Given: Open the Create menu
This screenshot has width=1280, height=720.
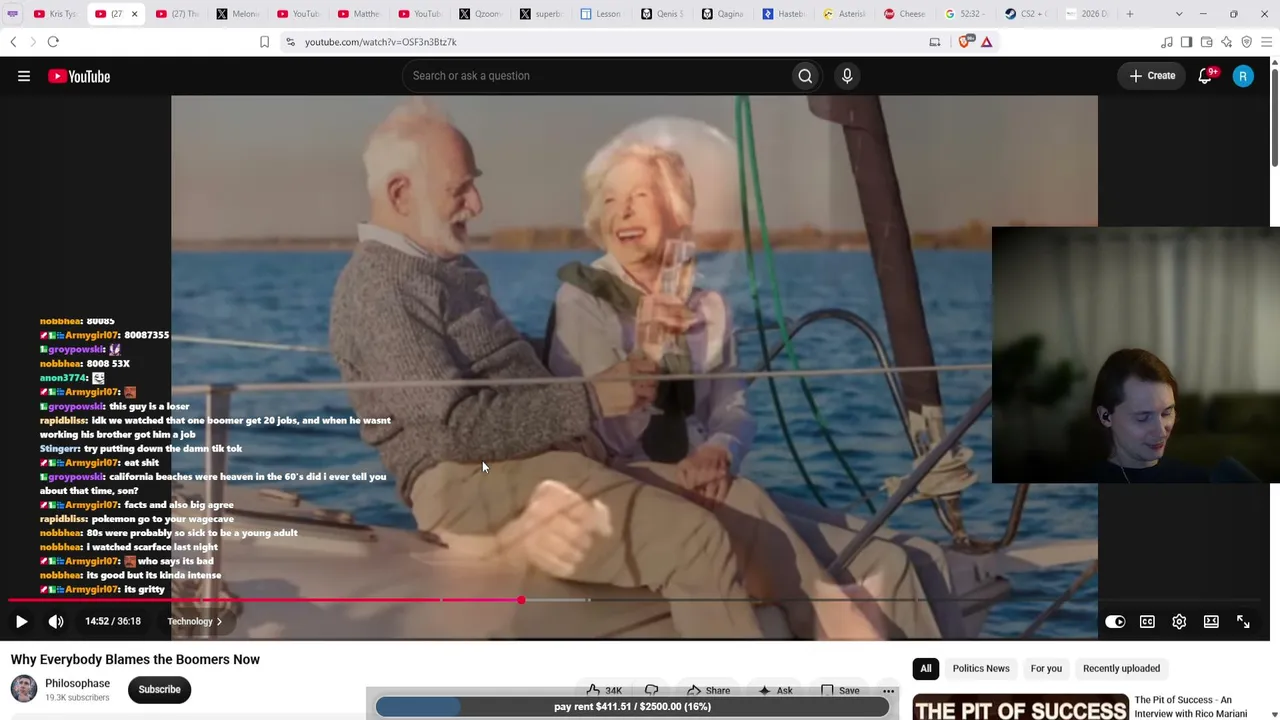Looking at the screenshot, I should (x=1152, y=76).
